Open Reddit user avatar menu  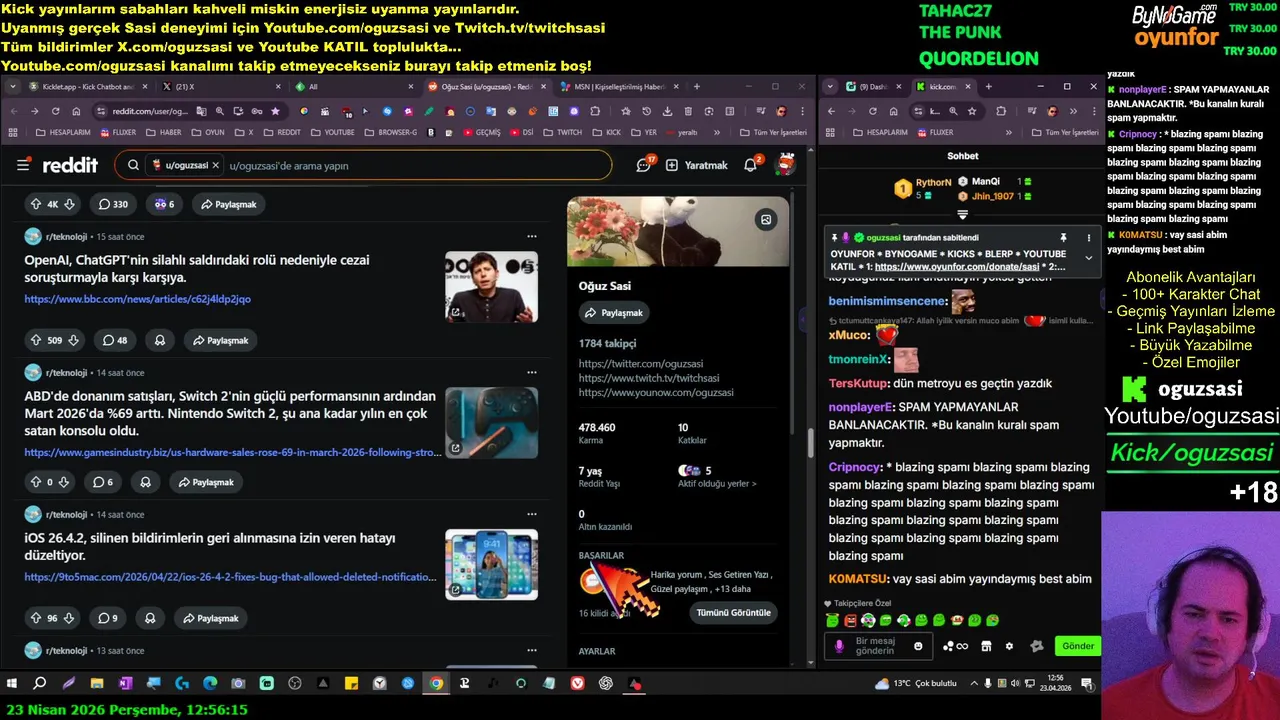pos(787,165)
